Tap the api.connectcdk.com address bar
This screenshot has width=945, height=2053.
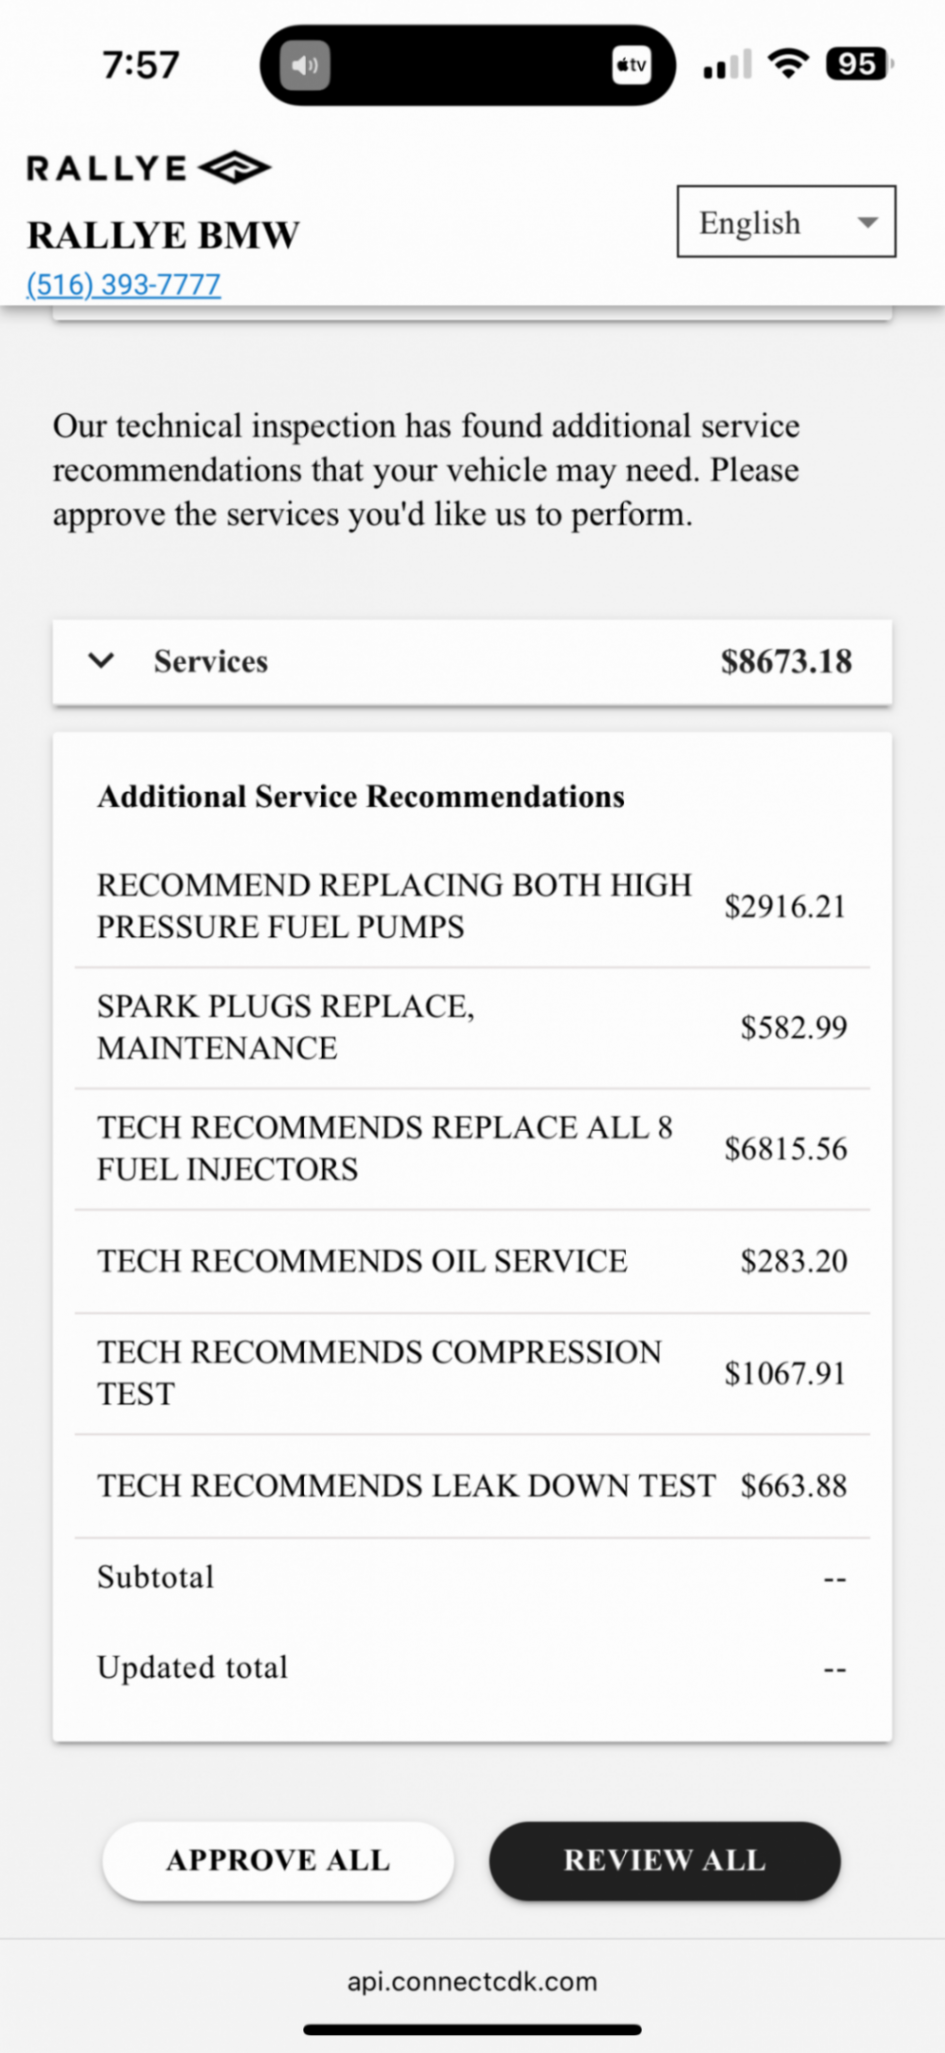tap(472, 1981)
